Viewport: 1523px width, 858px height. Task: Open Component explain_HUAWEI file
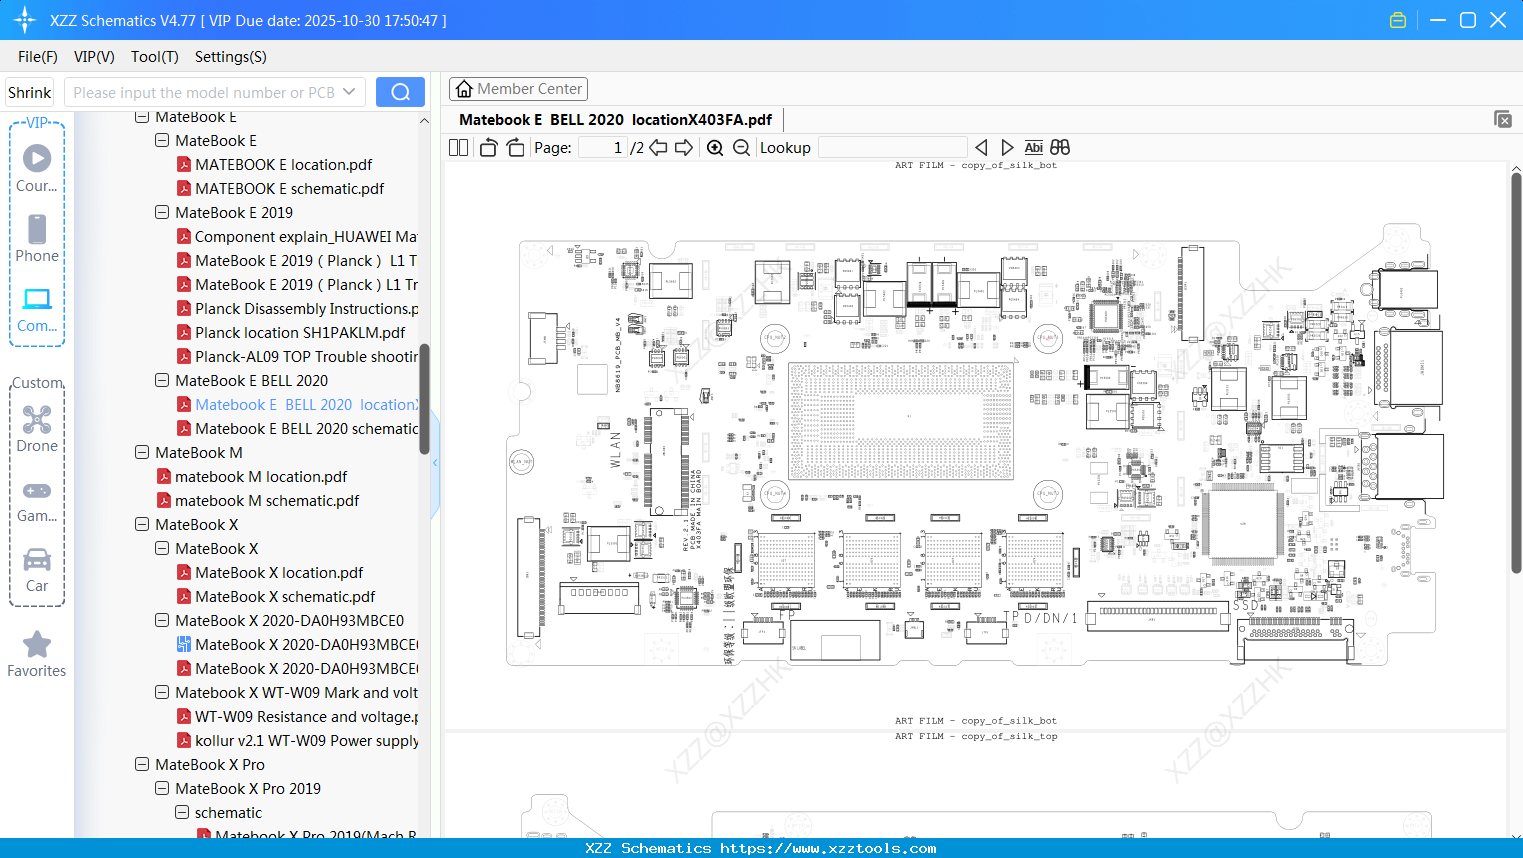[x=306, y=237]
